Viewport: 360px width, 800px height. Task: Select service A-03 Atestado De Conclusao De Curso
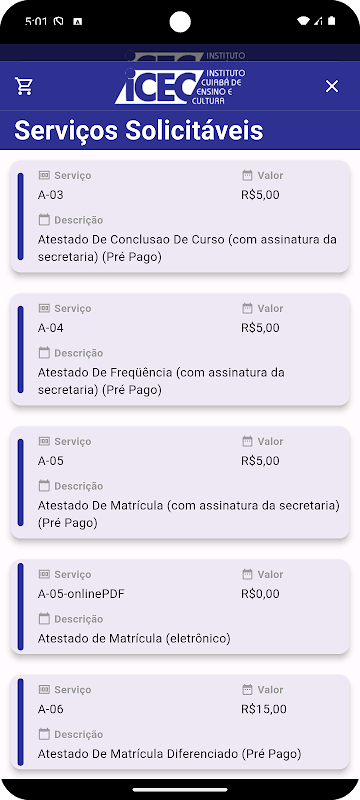click(x=180, y=216)
